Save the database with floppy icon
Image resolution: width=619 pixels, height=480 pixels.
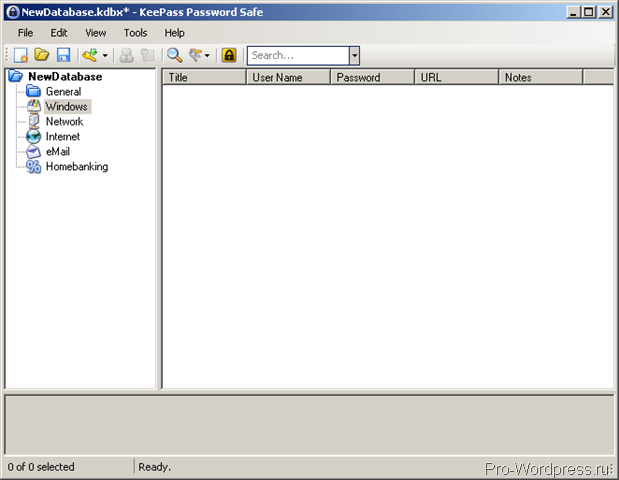coord(63,55)
